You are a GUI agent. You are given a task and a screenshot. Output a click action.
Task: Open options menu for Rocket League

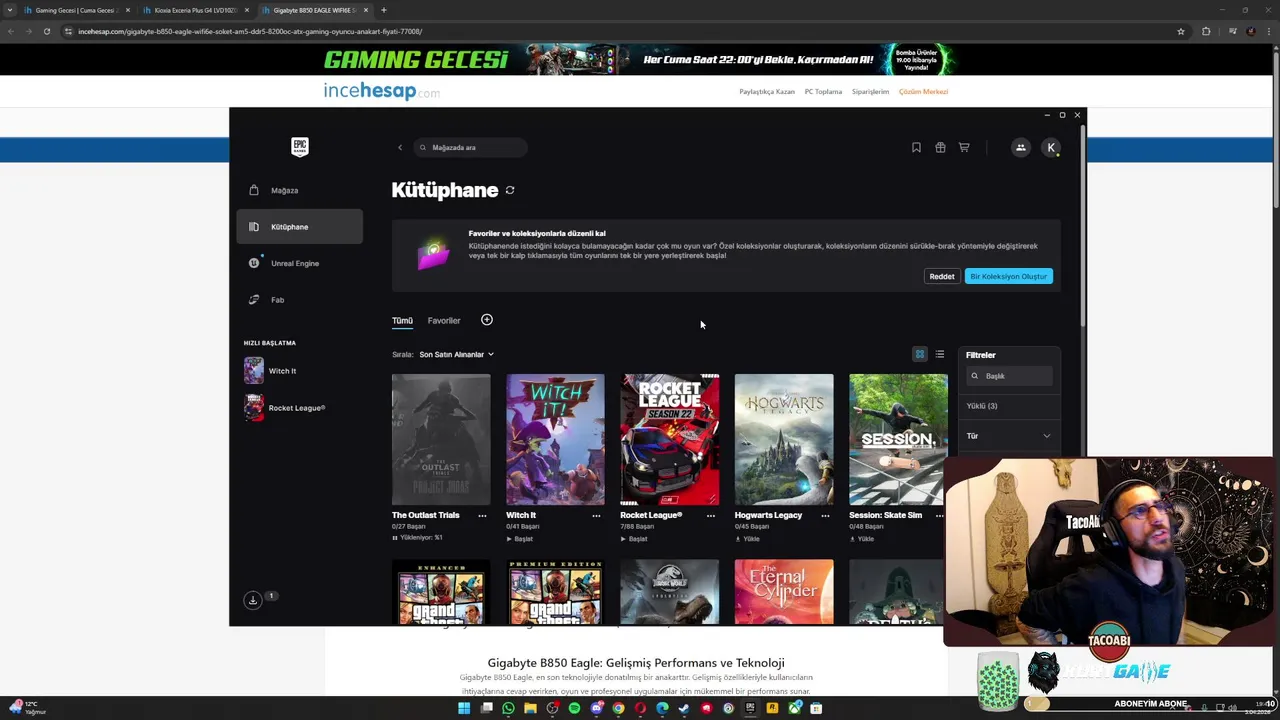click(x=711, y=516)
